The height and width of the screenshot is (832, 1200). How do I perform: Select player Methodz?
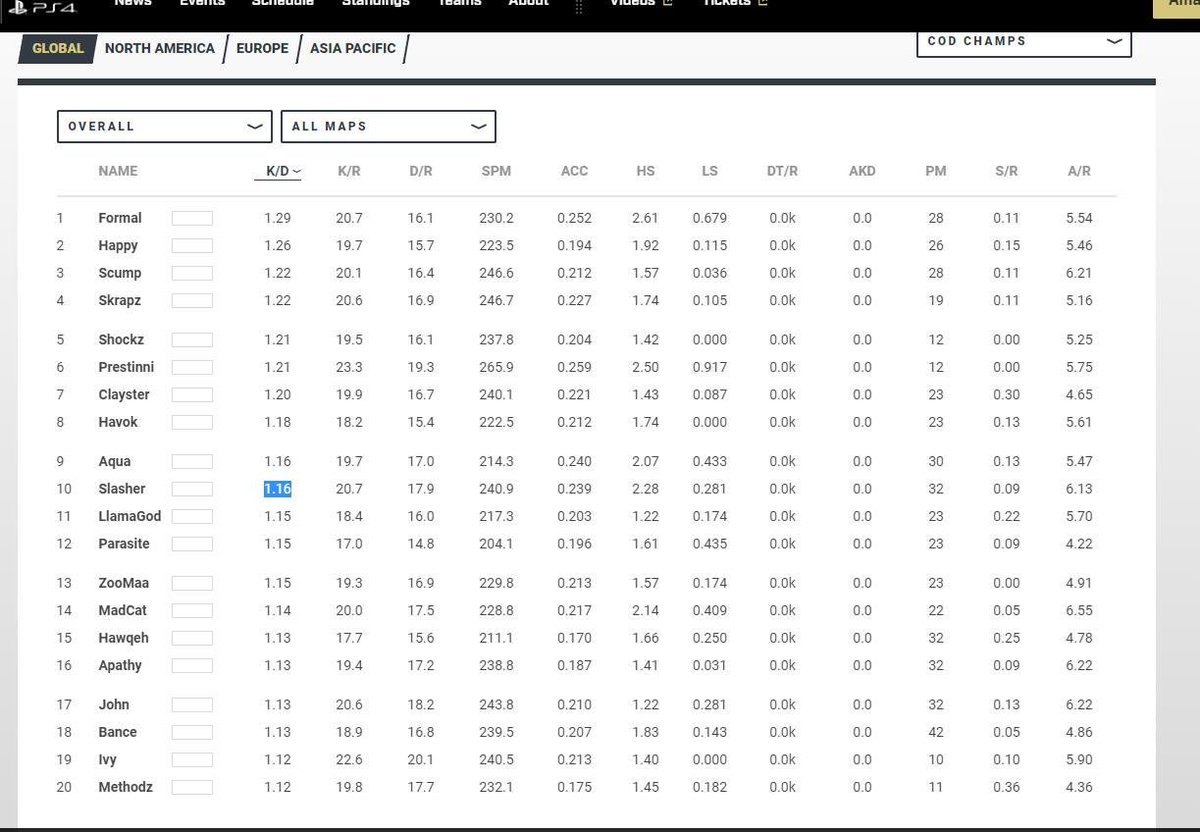(126, 787)
